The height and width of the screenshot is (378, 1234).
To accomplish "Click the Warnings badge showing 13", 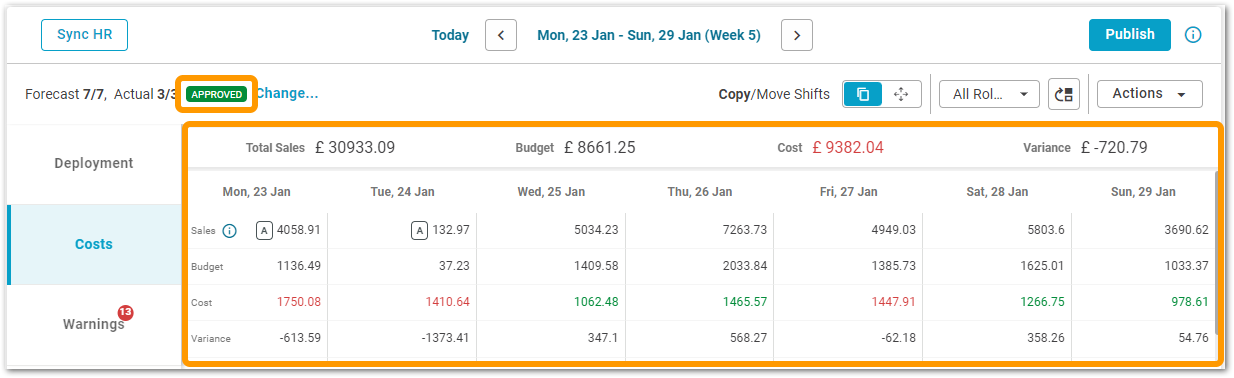I will click(125, 313).
